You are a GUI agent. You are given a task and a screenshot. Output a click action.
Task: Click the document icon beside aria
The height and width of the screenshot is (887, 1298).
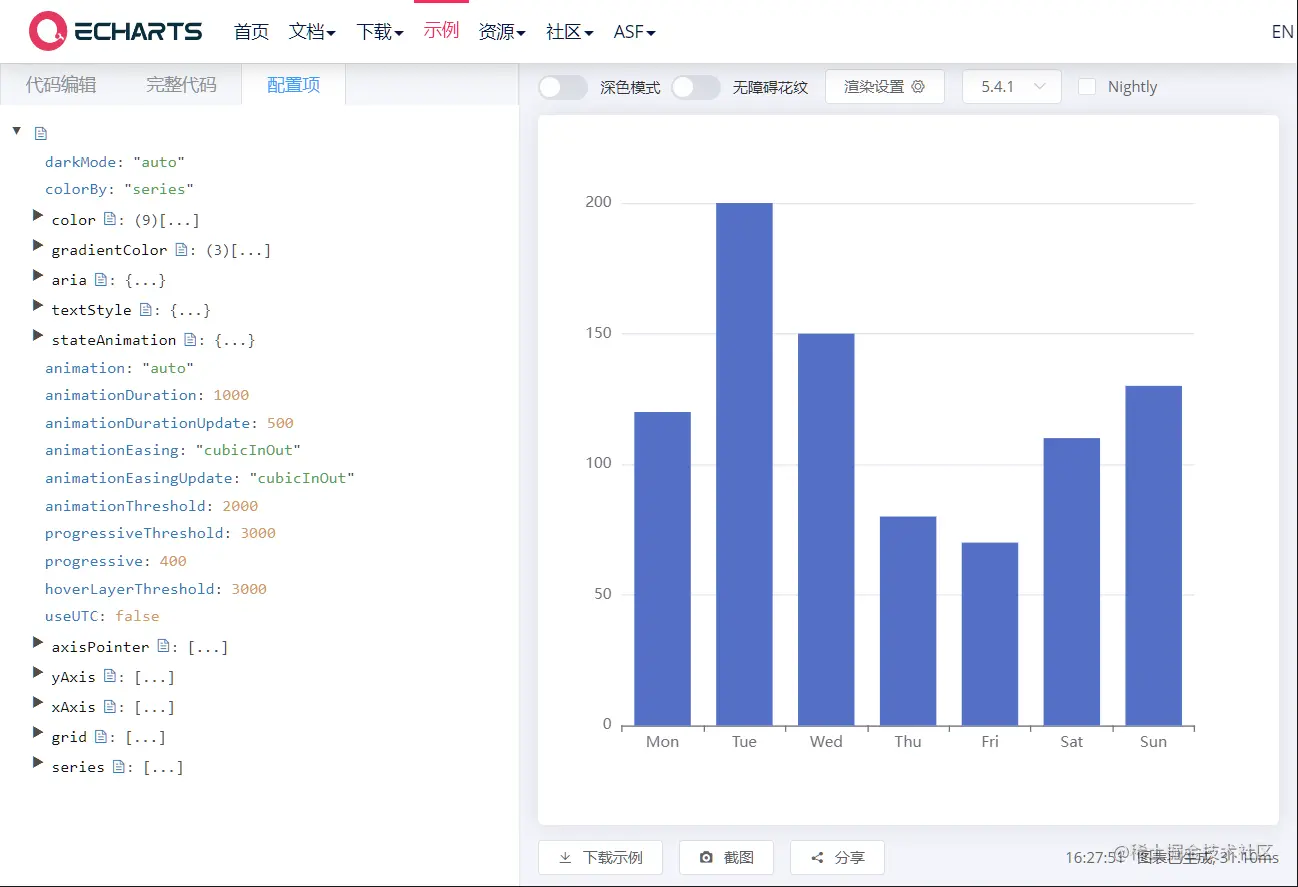101,279
